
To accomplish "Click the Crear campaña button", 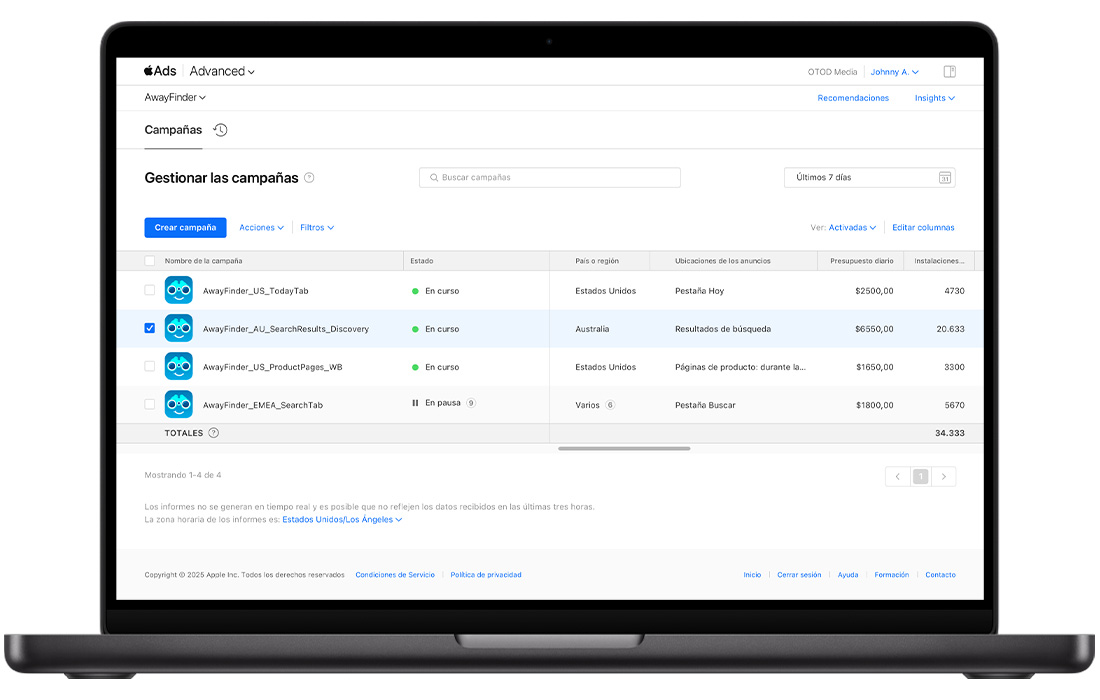I will (x=185, y=228).
